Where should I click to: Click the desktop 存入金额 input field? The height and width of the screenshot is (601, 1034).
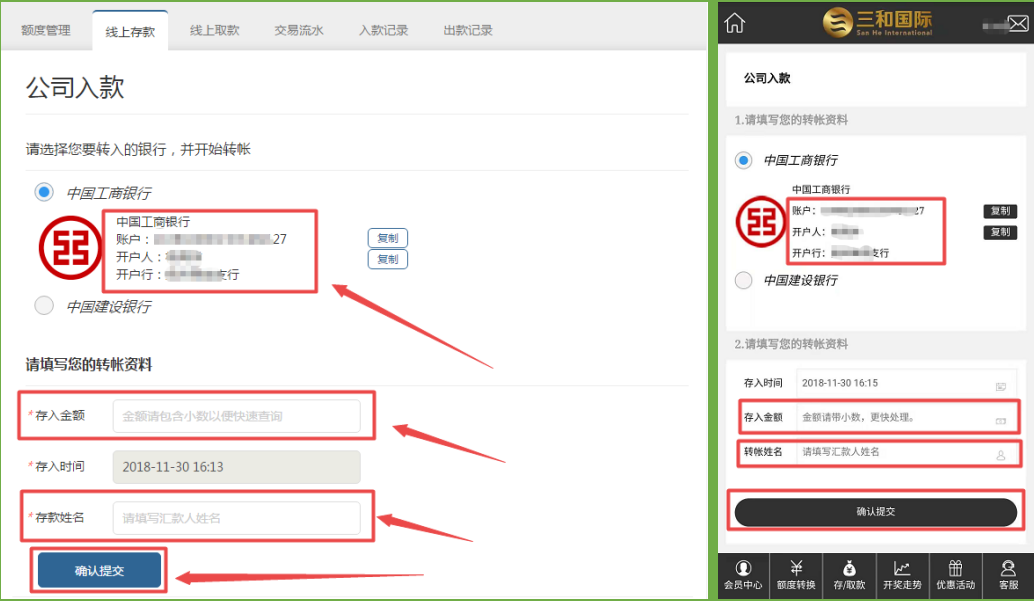tap(236, 416)
